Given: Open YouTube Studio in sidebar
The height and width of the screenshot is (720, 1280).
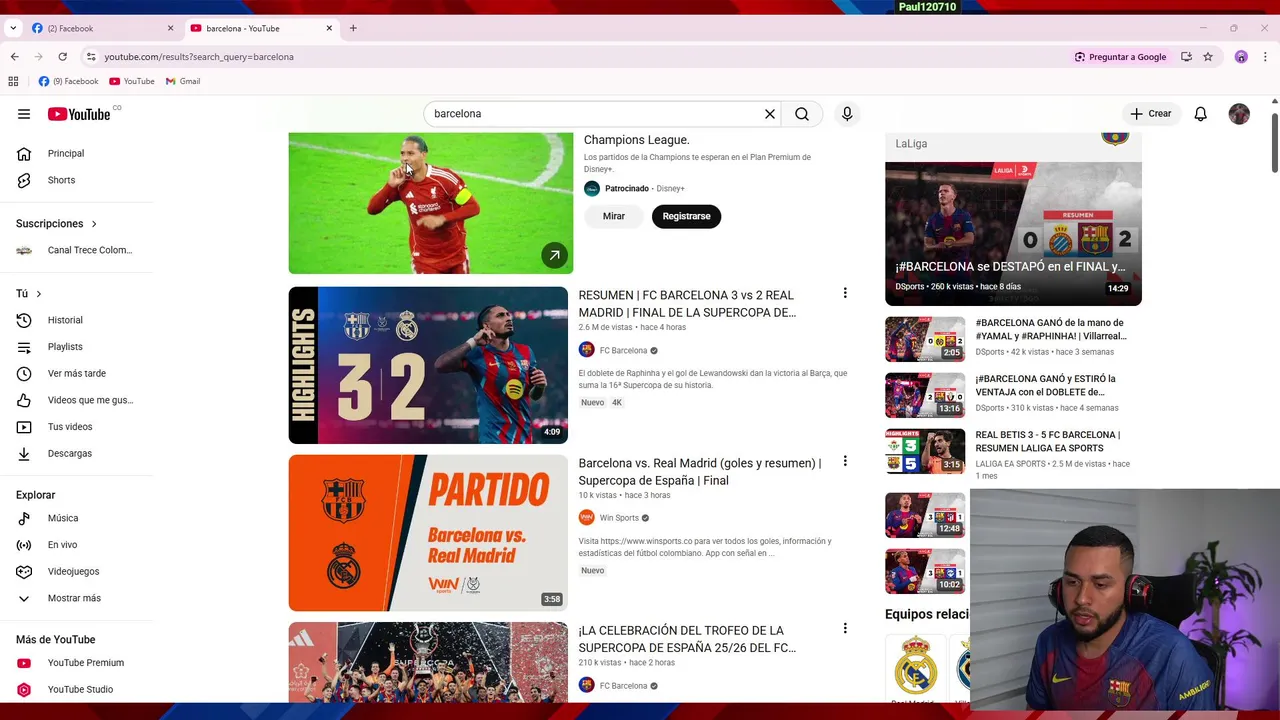Looking at the screenshot, I should 78,689.
